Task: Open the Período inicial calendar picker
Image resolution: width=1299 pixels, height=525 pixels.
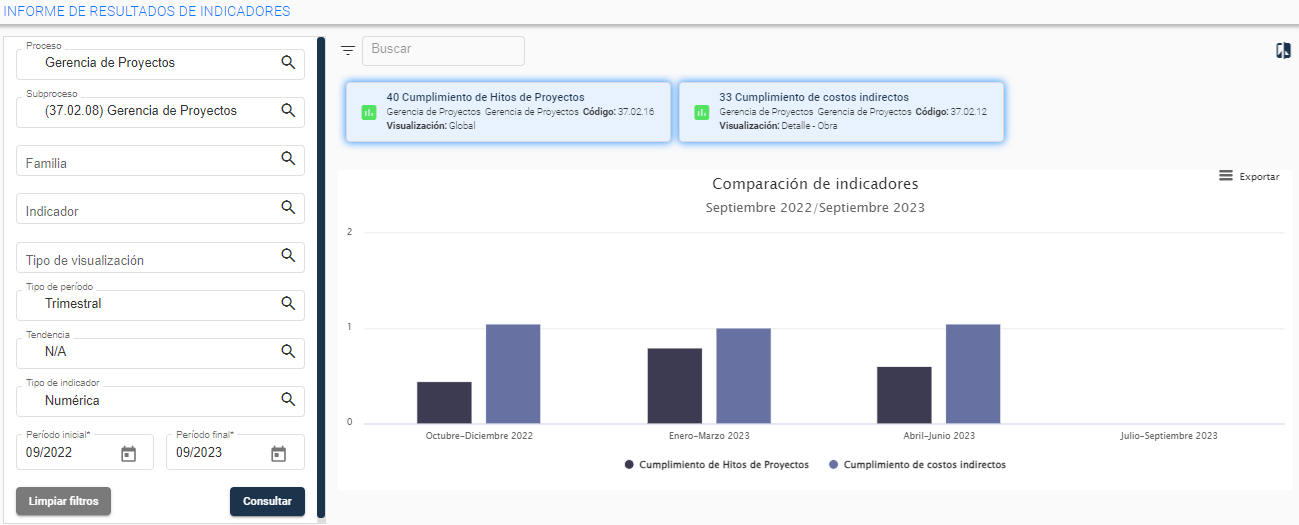Action: point(128,454)
